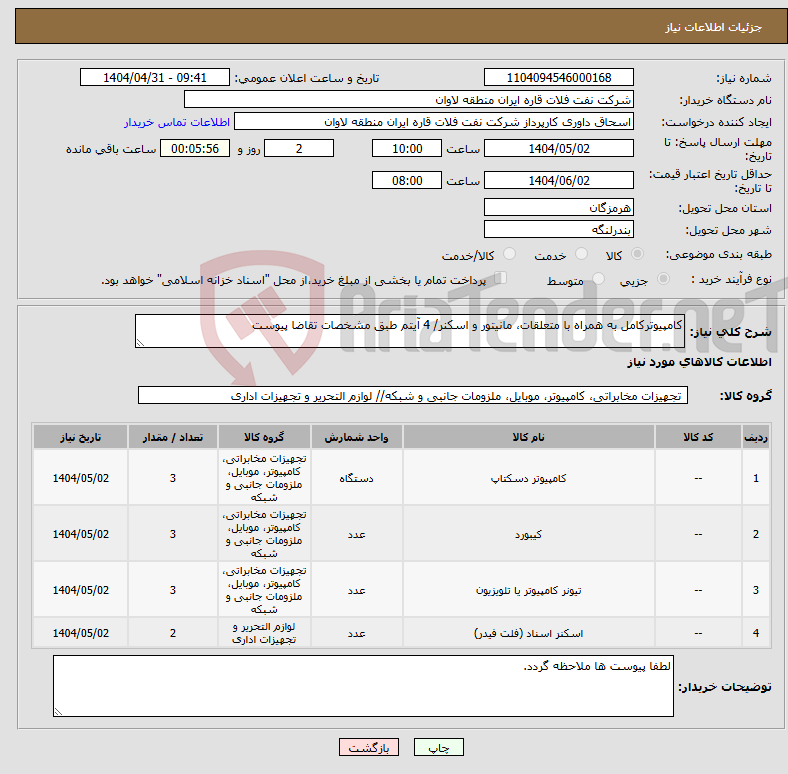Toggle the Islamic treasury payment checkbox

coord(501,277)
